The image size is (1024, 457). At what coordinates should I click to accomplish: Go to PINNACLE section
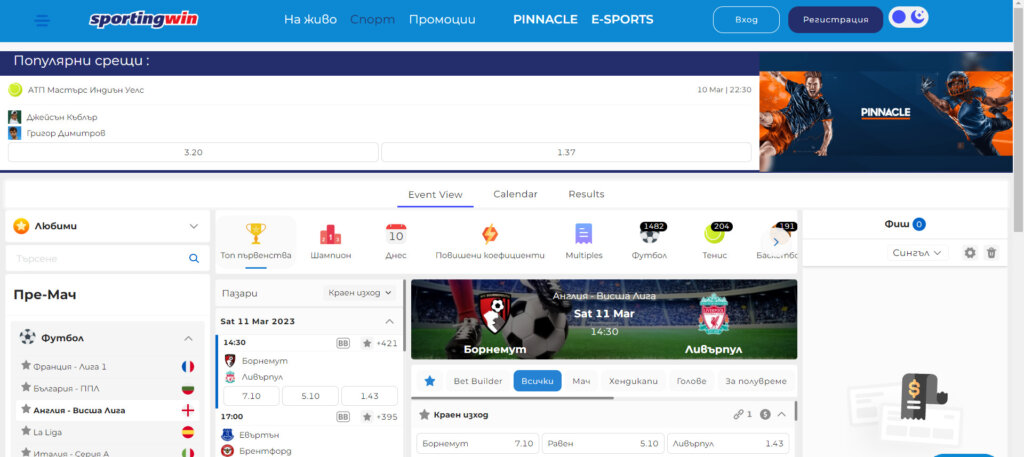click(545, 20)
